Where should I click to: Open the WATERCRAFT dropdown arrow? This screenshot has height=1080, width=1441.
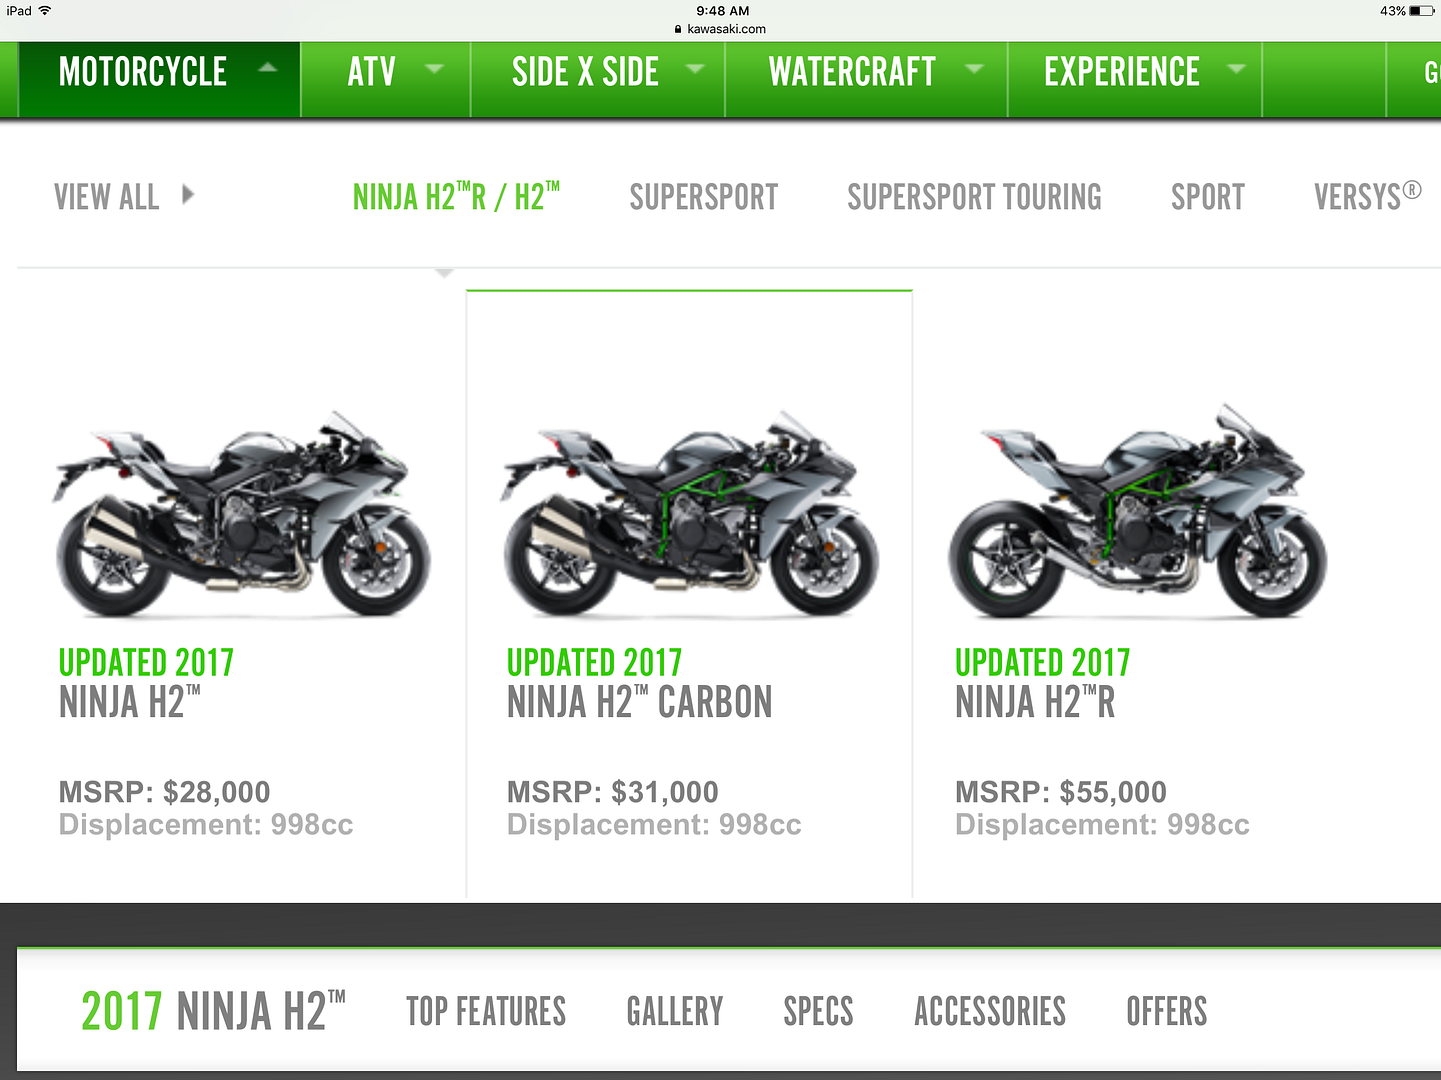(973, 69)
